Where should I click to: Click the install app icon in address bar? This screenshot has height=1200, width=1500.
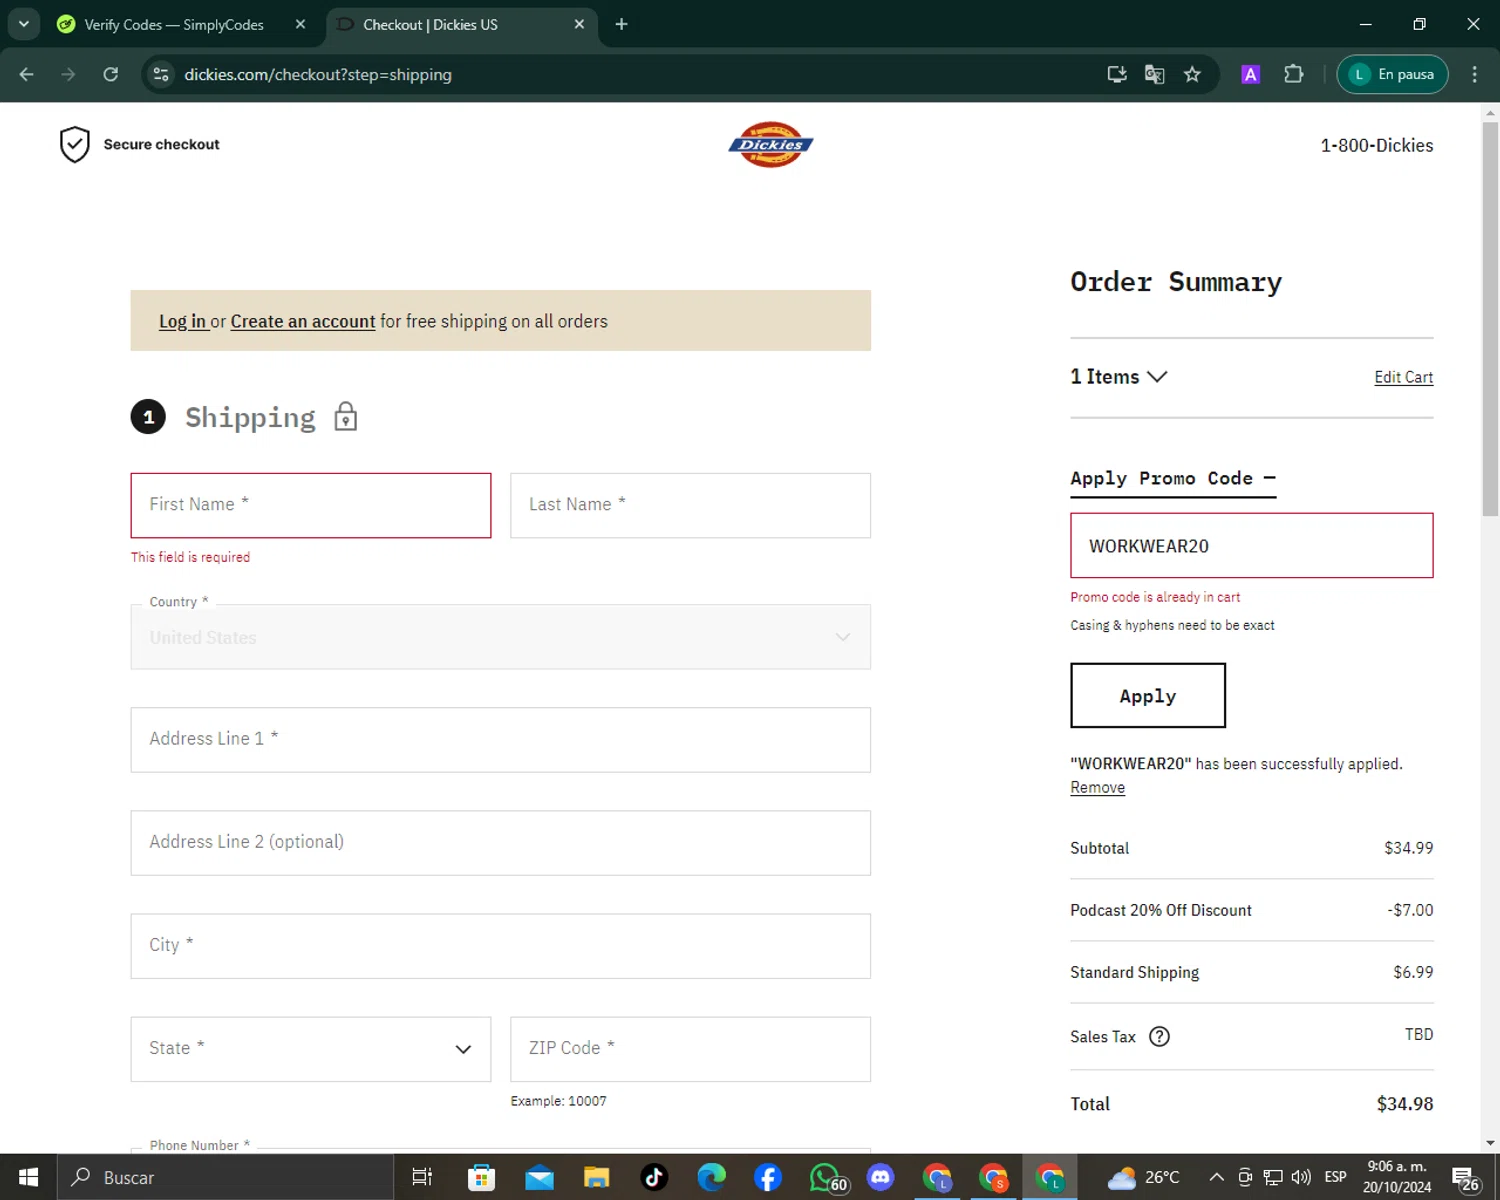[x=1117, y=74]
